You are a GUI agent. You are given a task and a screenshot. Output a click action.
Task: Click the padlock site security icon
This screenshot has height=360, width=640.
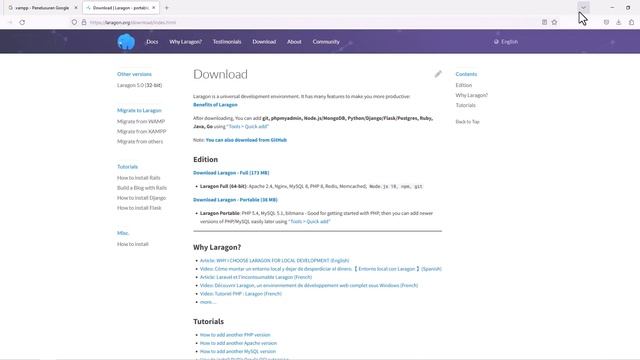click(84, 22)
